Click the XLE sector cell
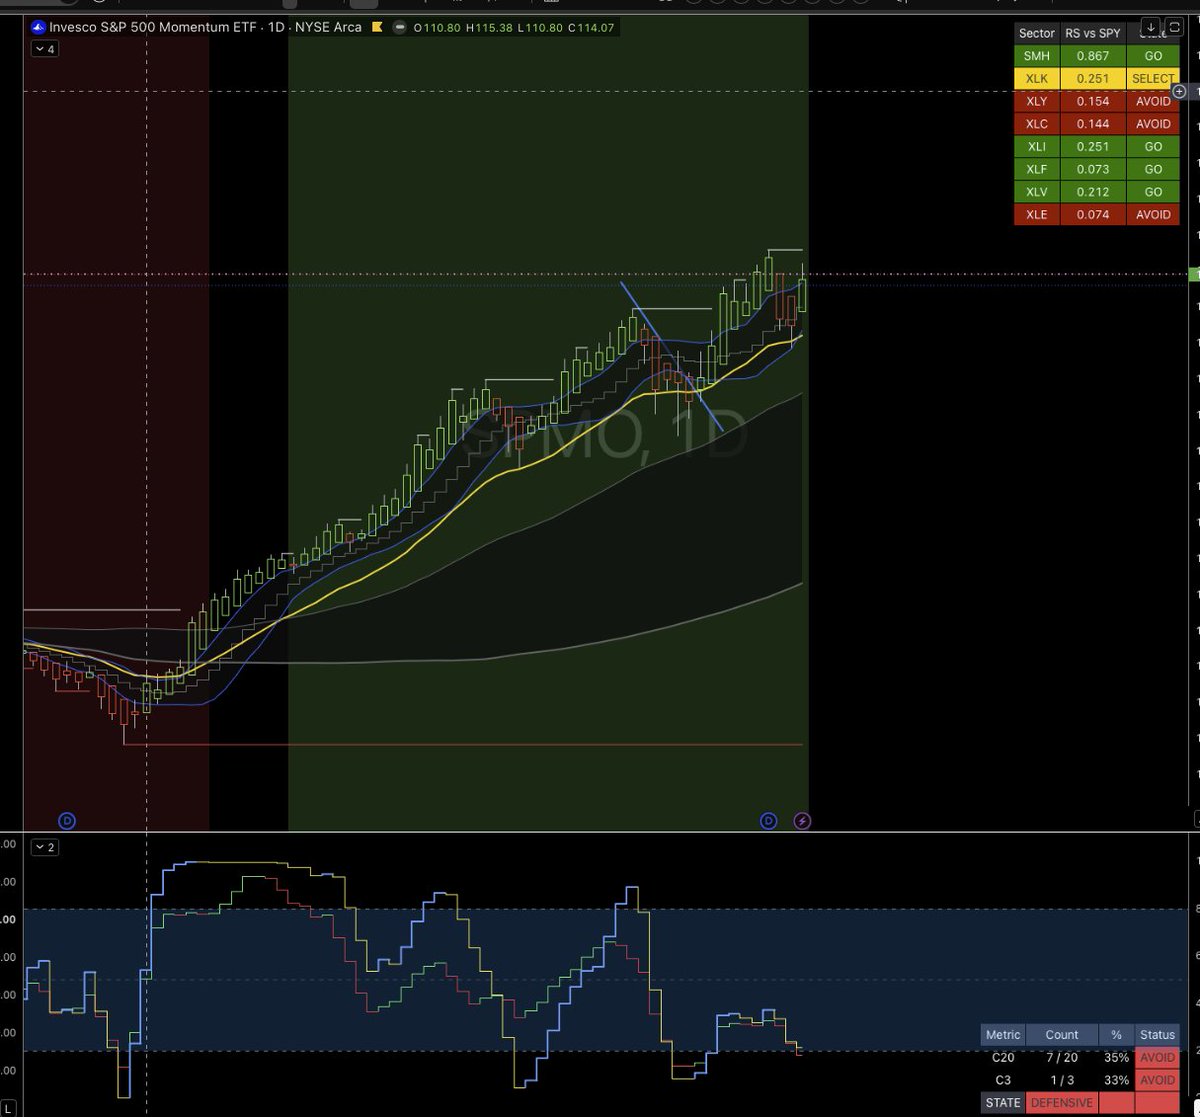The width and height of the screenshot is (1200, 1117). click(1037, 214)
